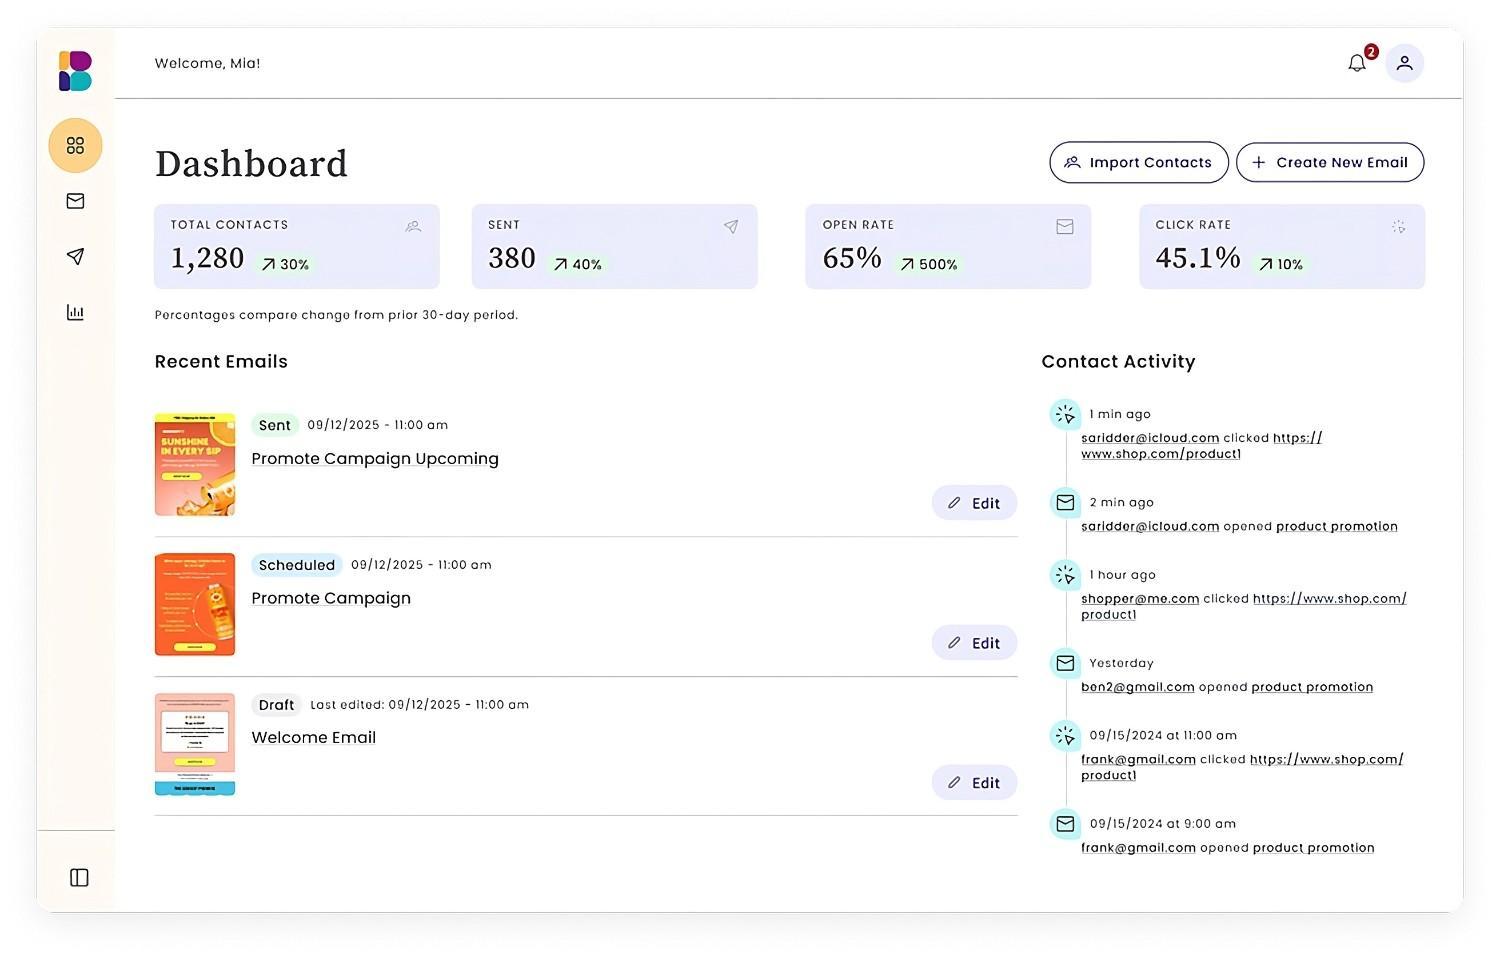Edit the scheduled Promote Campaign email
Image resolution: width=1500 pixels, height=958 pixels.
[974, 643]
